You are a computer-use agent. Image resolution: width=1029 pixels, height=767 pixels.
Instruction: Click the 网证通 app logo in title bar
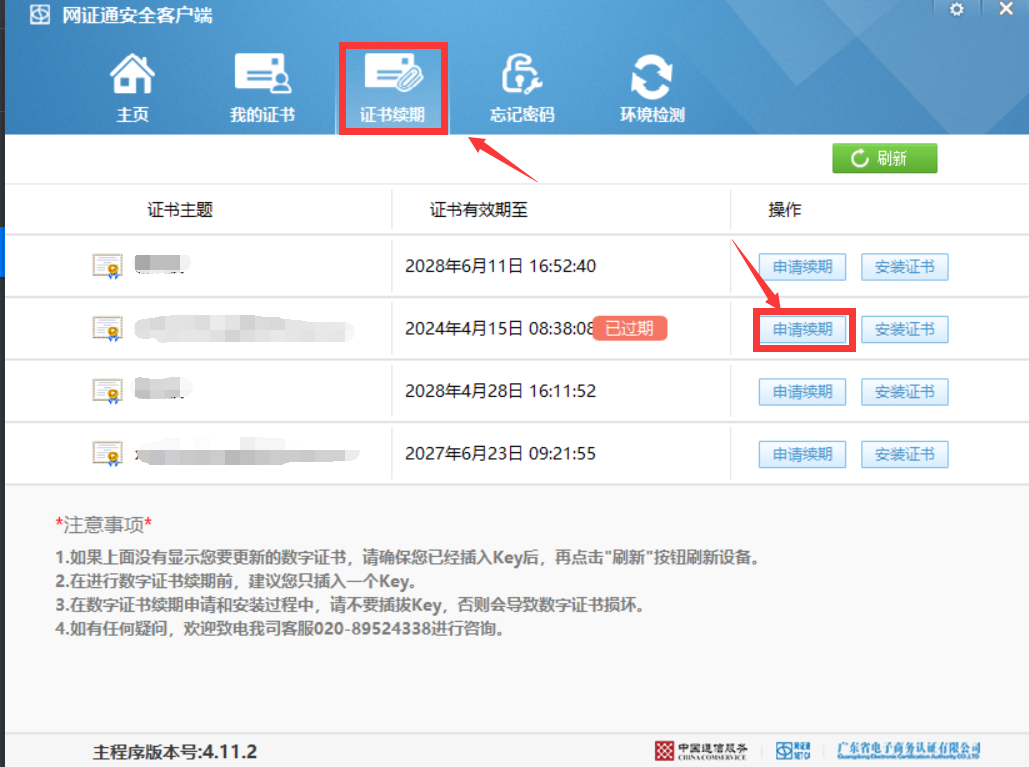(39, 15)
